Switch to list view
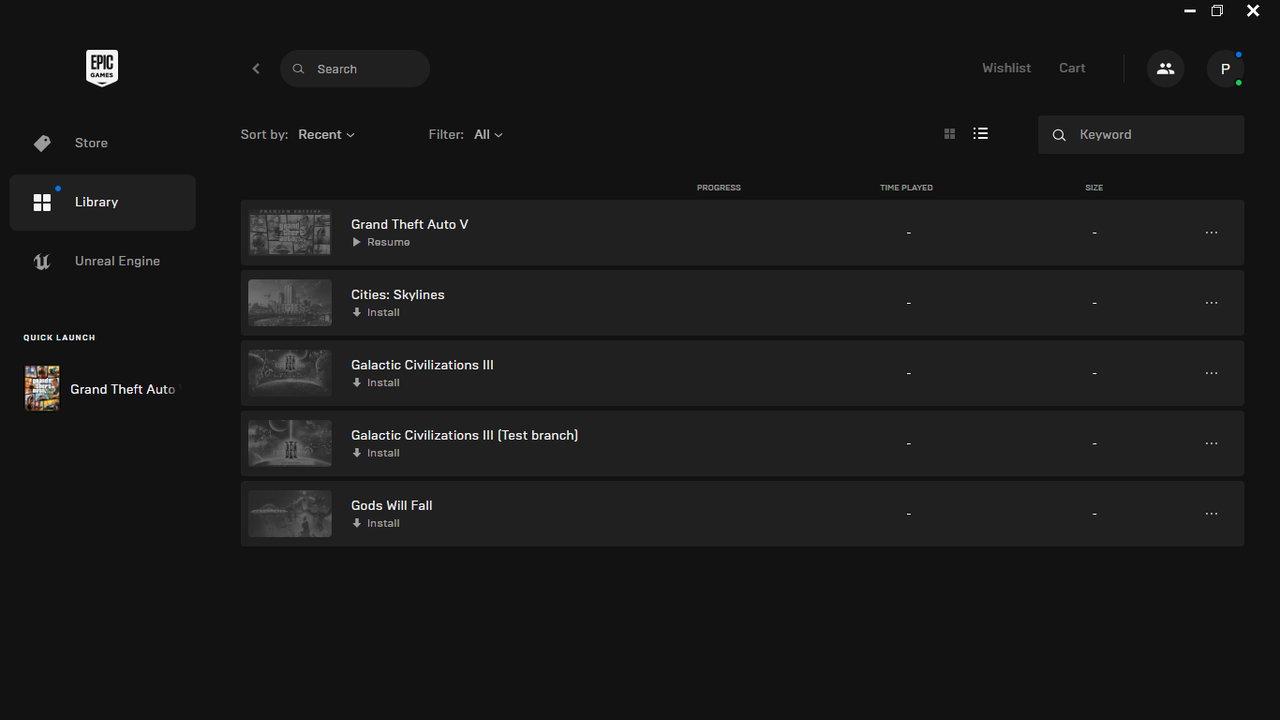This screenshot has height=720, width=1280. pos(980,133)
